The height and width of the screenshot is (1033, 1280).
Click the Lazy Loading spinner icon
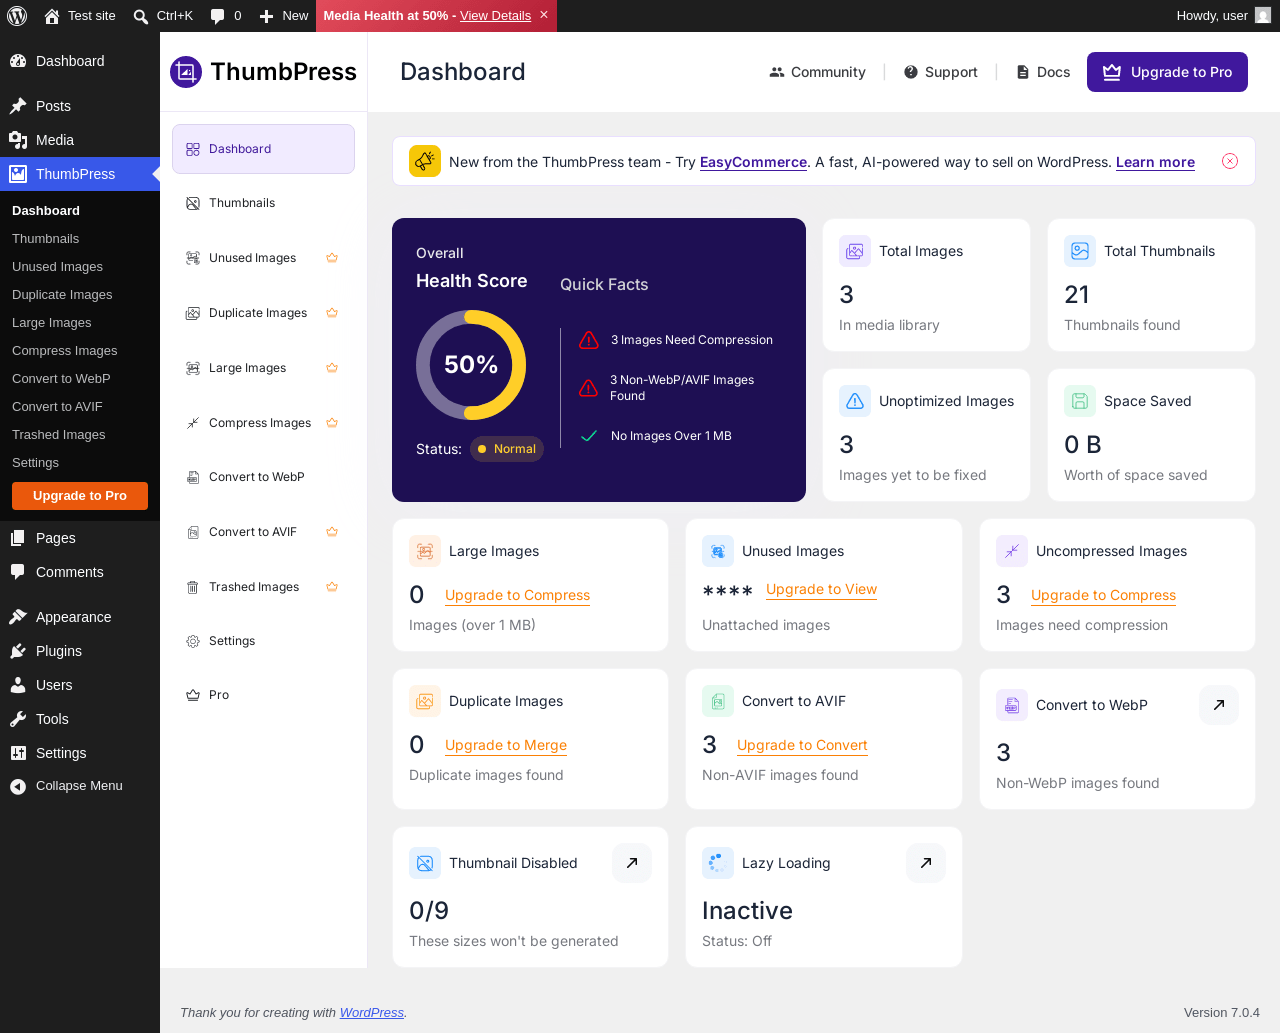pos(718,863)
